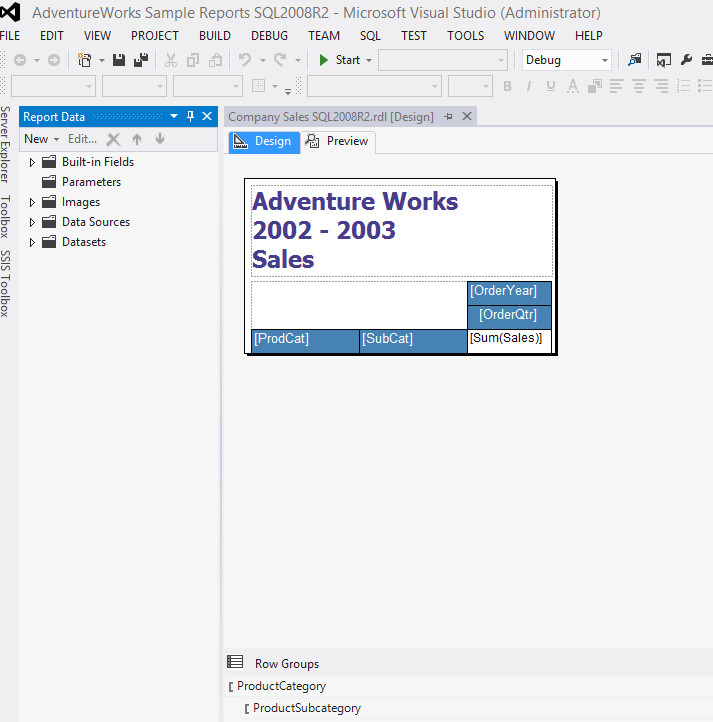Open the SSIS Toolbox side tab
Image resolution: width=713 pixels, height=722 pixels.
(x=6, y=284)
